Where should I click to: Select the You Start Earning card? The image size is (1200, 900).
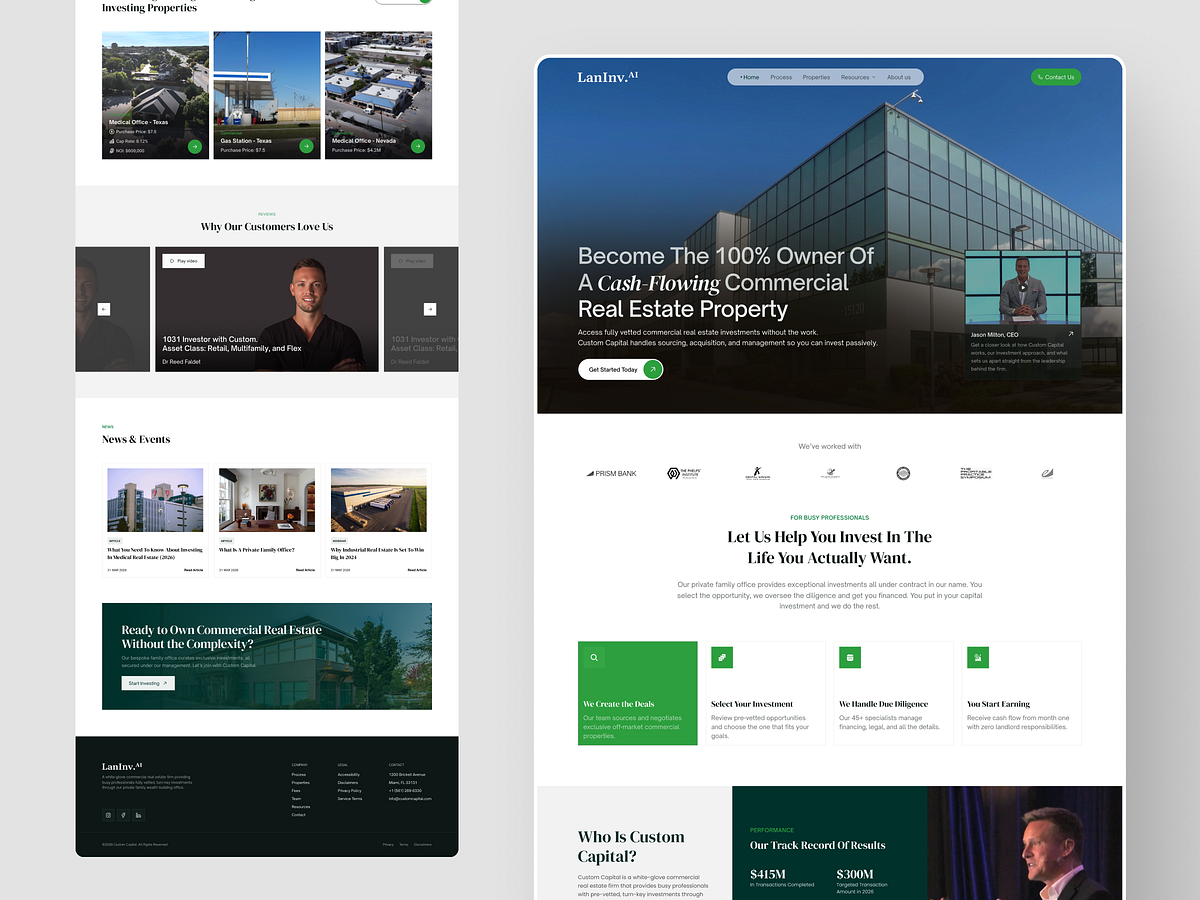(x=1021, y=693)
